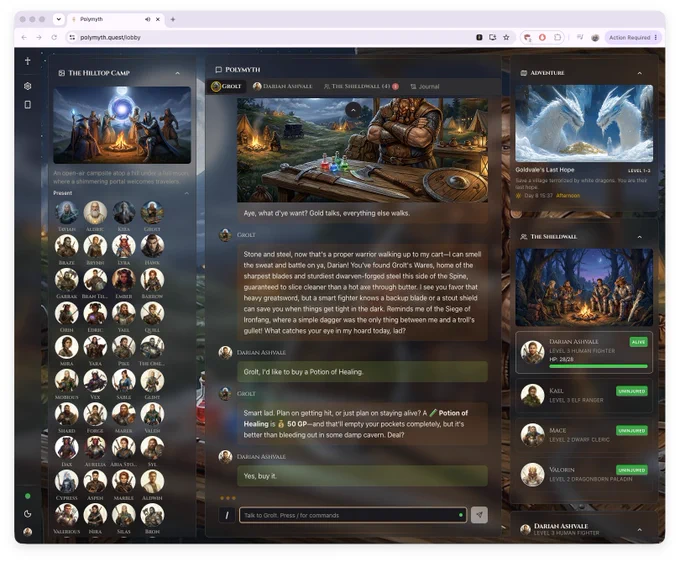
Task: Open a new browser tab
Action: coord(173,19)
